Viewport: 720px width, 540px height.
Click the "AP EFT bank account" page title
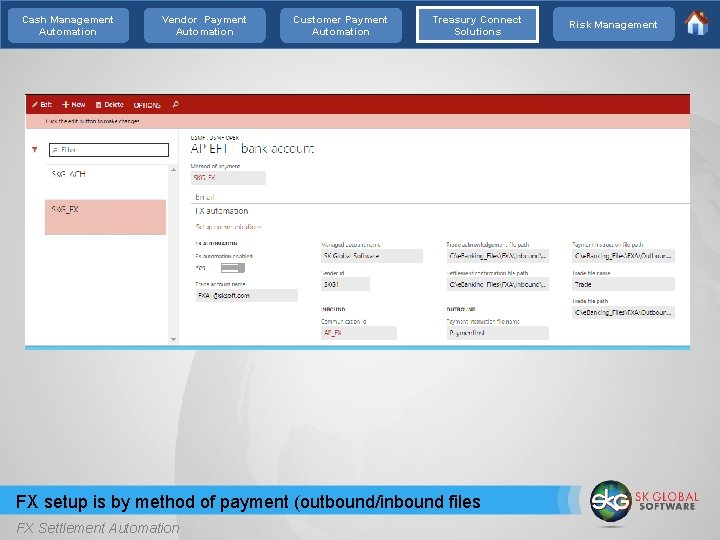252,148
